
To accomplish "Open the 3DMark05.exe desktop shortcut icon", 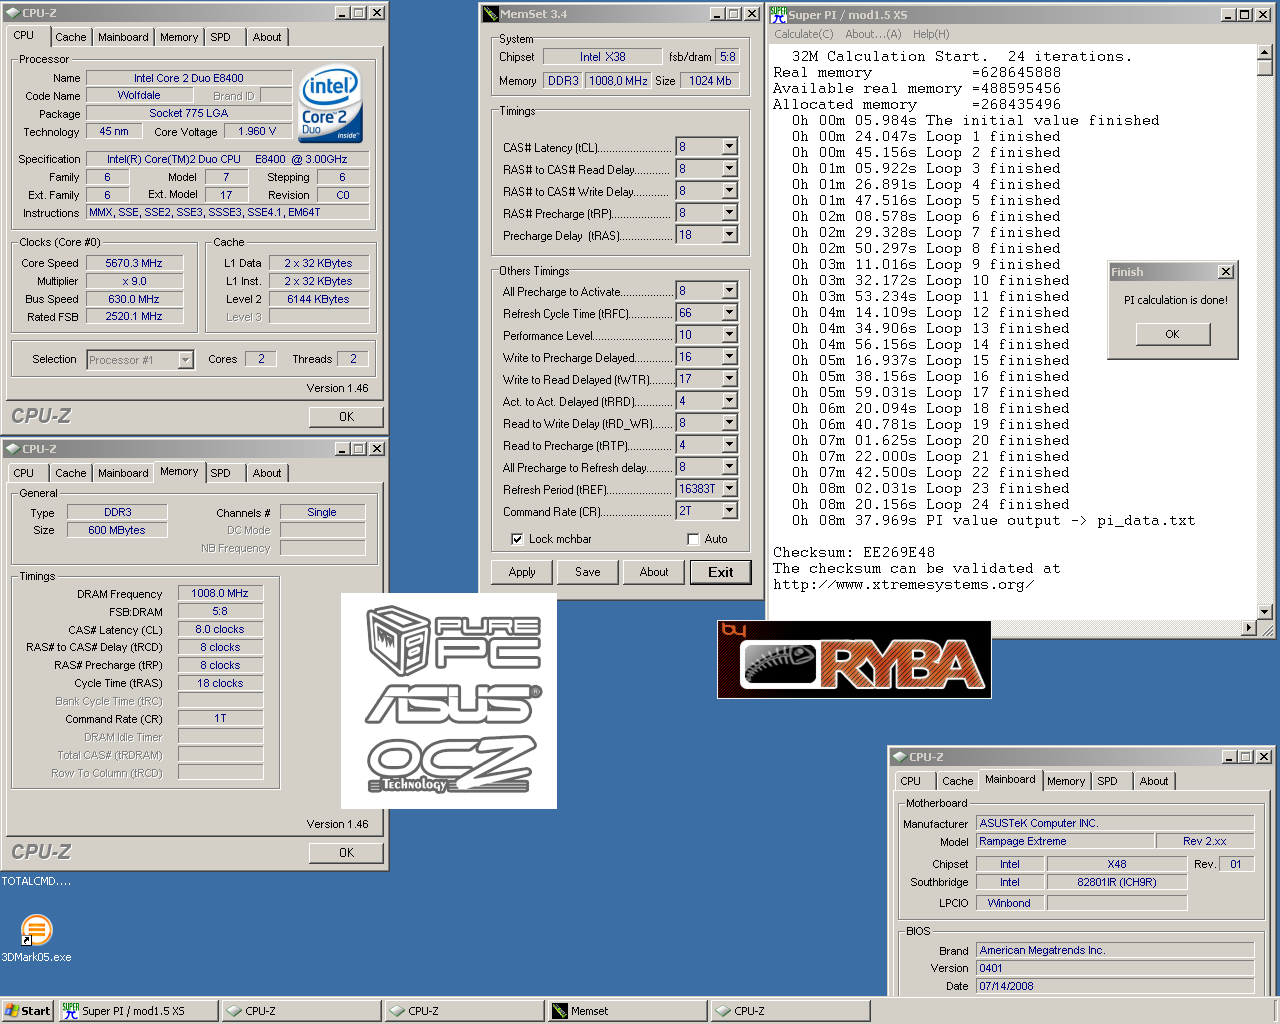I will click(x=36, y=930).
